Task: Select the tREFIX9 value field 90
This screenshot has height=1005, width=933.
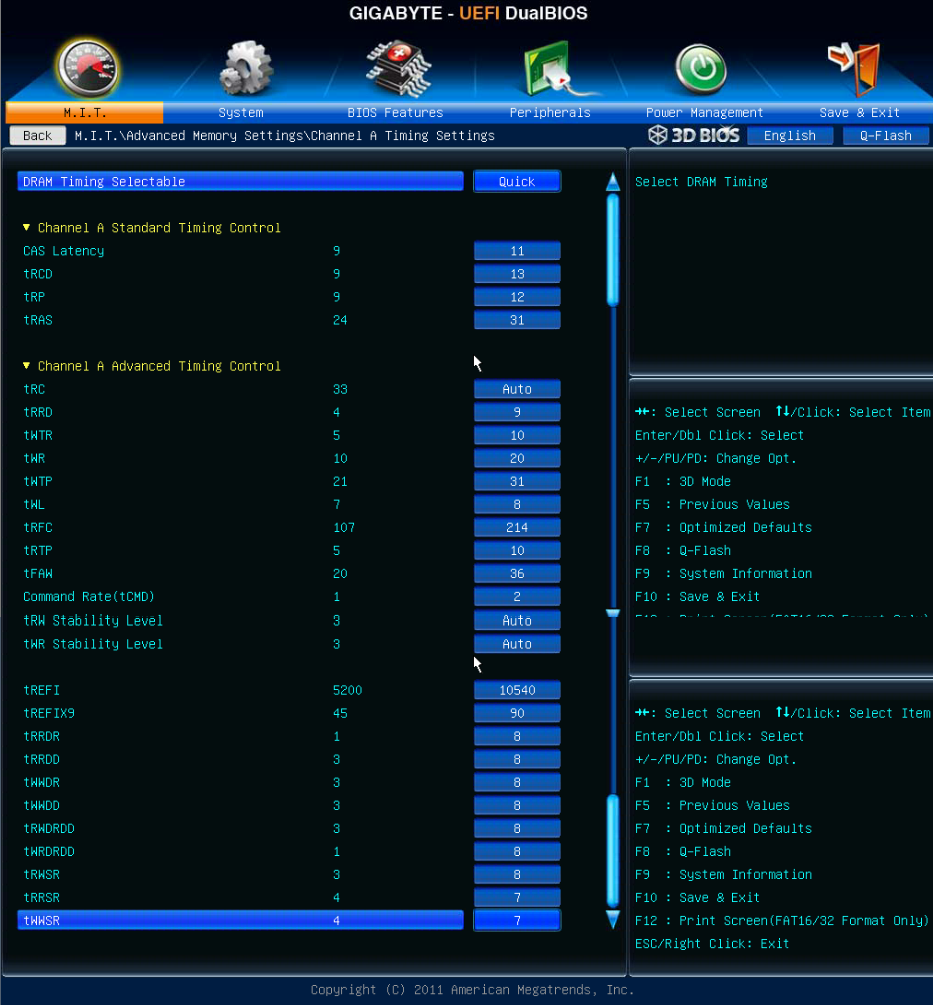Action: [x=517, y=713]
